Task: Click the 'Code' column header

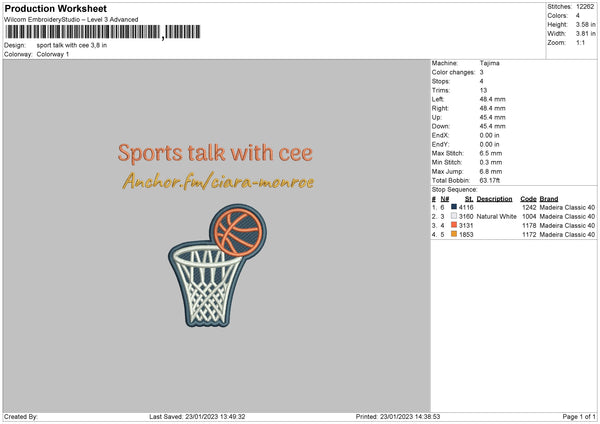Action: coord(528,199)
